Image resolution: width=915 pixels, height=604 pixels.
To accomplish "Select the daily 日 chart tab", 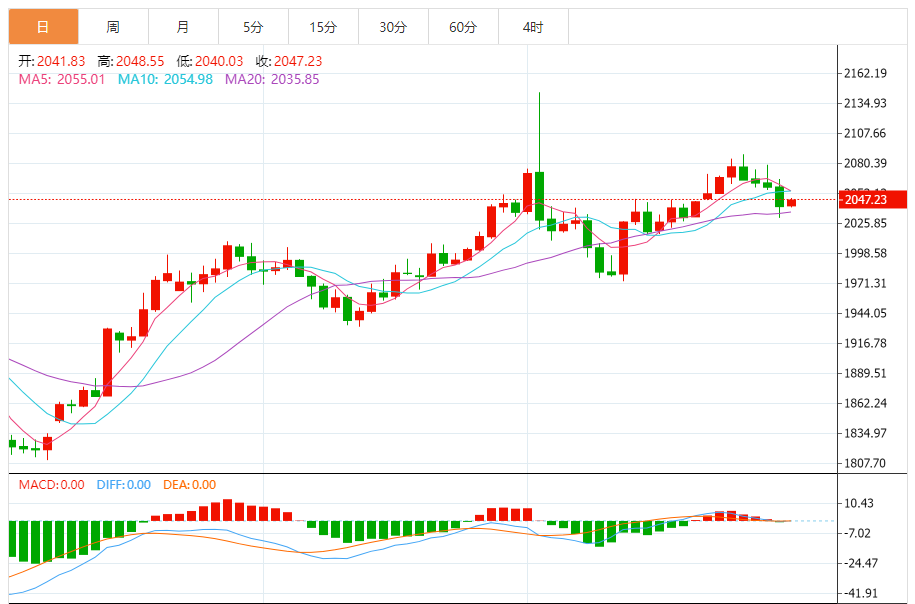I will coord(43,27).
